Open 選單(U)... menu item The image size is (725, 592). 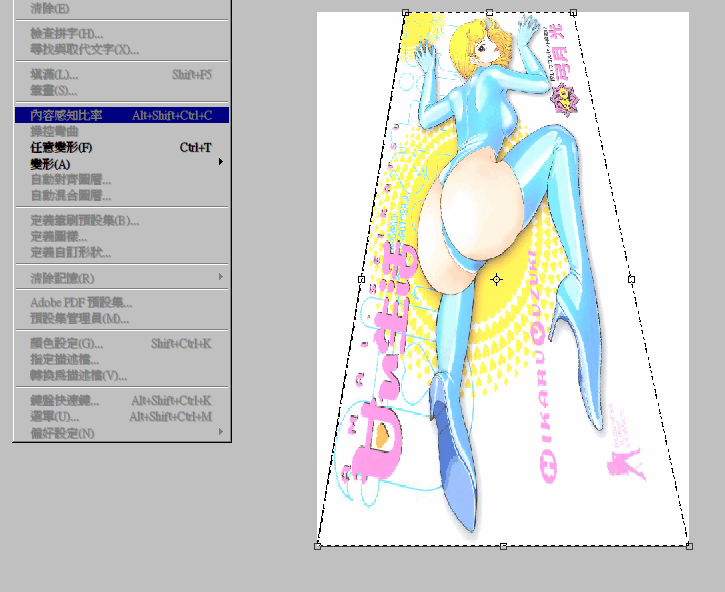coord(122,417)
